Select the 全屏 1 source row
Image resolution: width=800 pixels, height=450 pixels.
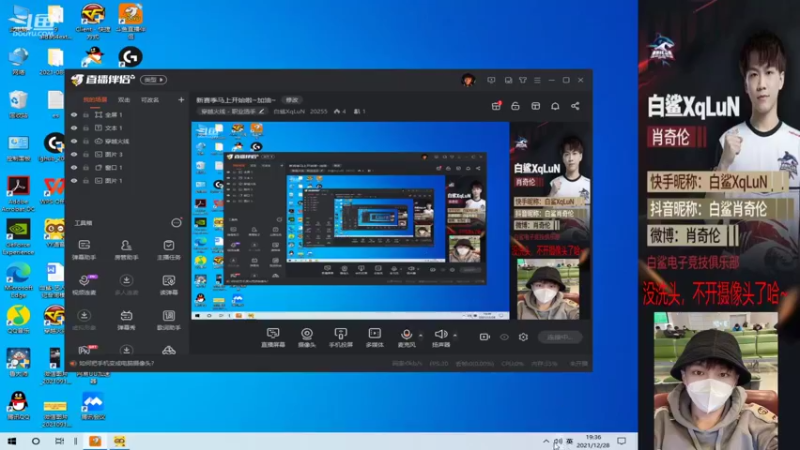coord(128,115)
